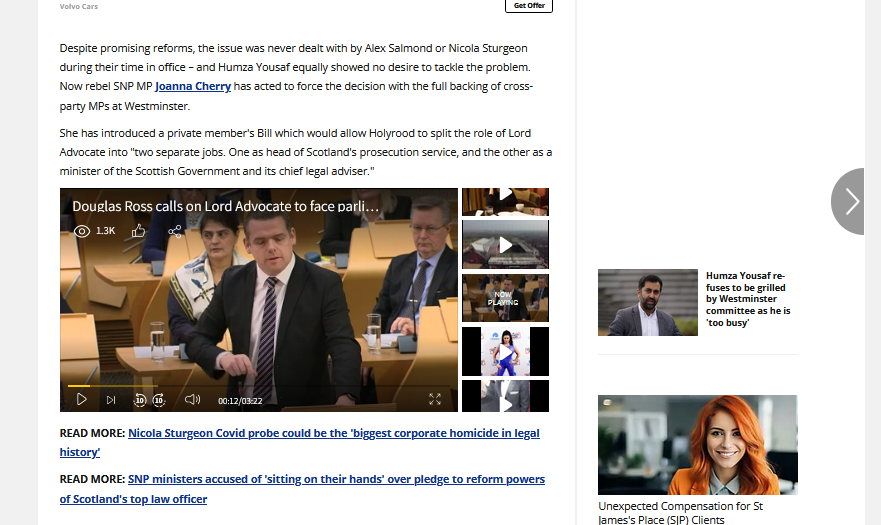Screen dimensions: 881x525
Task: Play the bottom suit playlist video
Action: pos(505,396)
